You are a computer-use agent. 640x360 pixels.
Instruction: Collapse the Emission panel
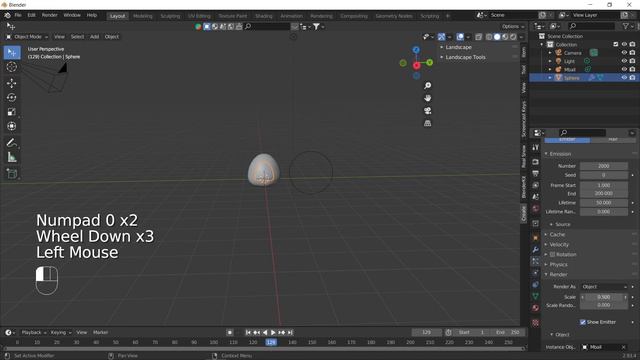(x=560, y=154)
